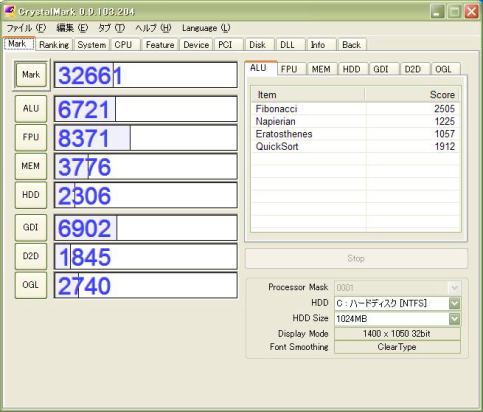Click the Display Mode 1400 x 1050 32bit field
483x412 pixels.
397,334
